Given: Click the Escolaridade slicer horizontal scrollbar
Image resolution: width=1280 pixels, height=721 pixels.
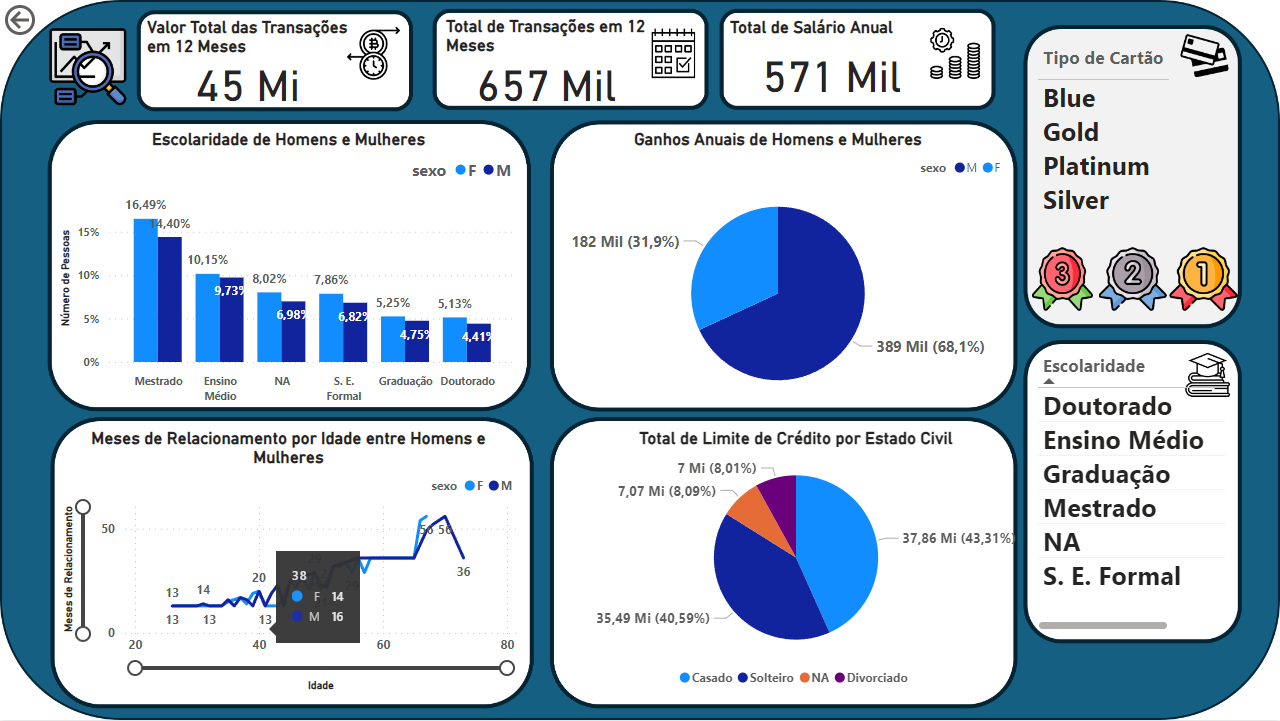Looking at the screenshot, I should 1103,626.
